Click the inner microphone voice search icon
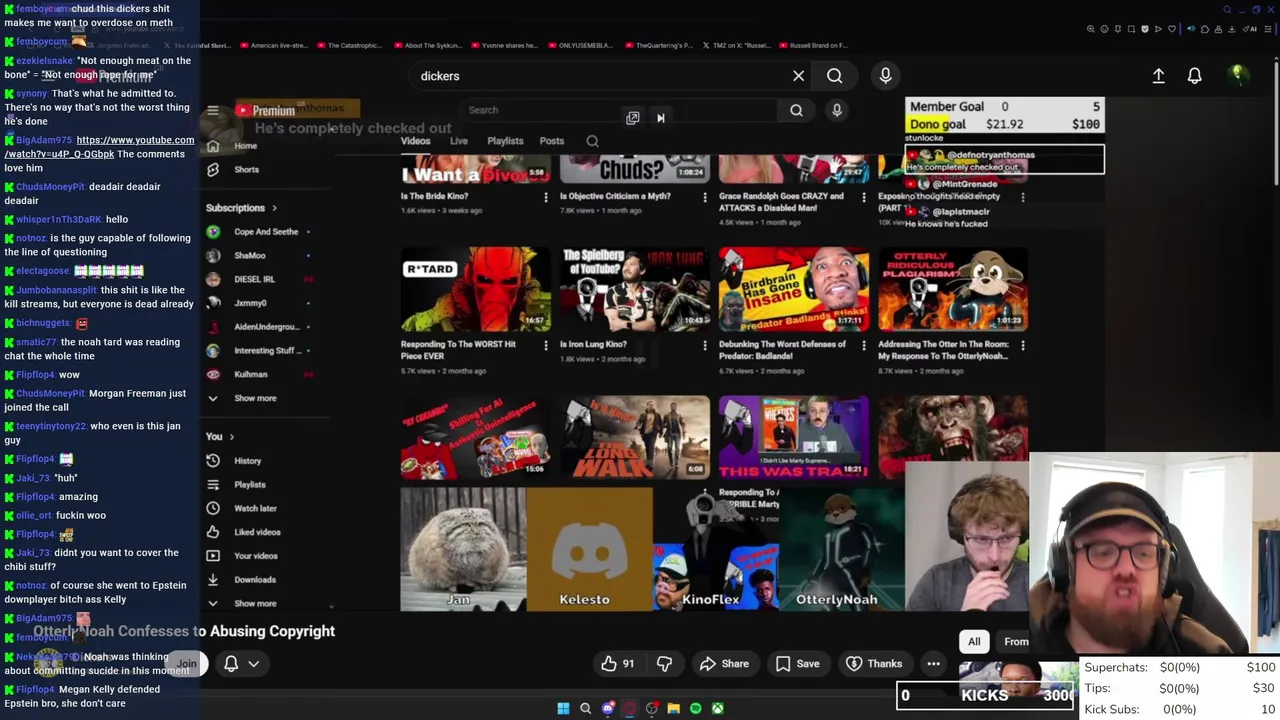Image resolution: width=1280 pixels, height=720 pixels. pyautogui.click(x=837, y=110)
